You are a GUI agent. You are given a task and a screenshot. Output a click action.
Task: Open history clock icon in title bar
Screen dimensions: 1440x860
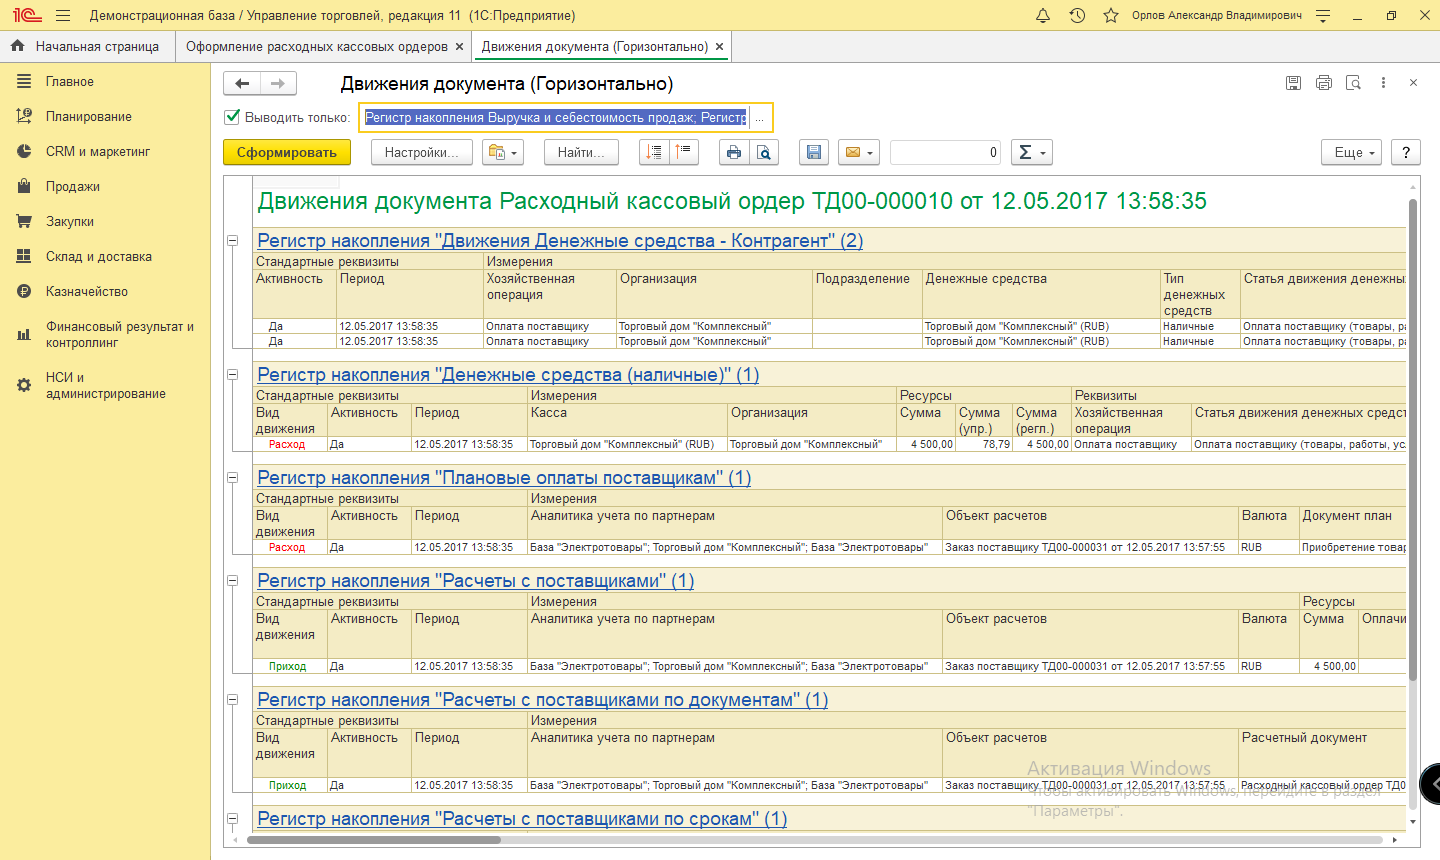[1077, 15]
